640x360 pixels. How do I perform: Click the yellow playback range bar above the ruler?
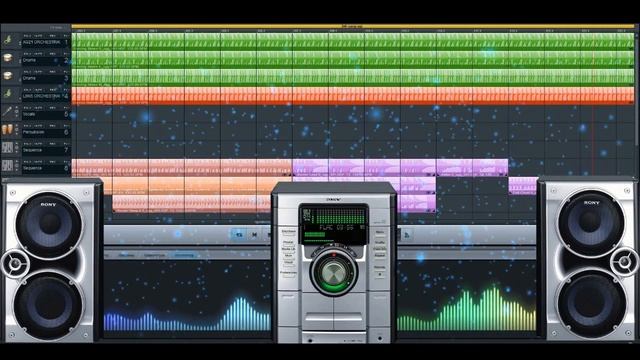[x=353, y=26]
